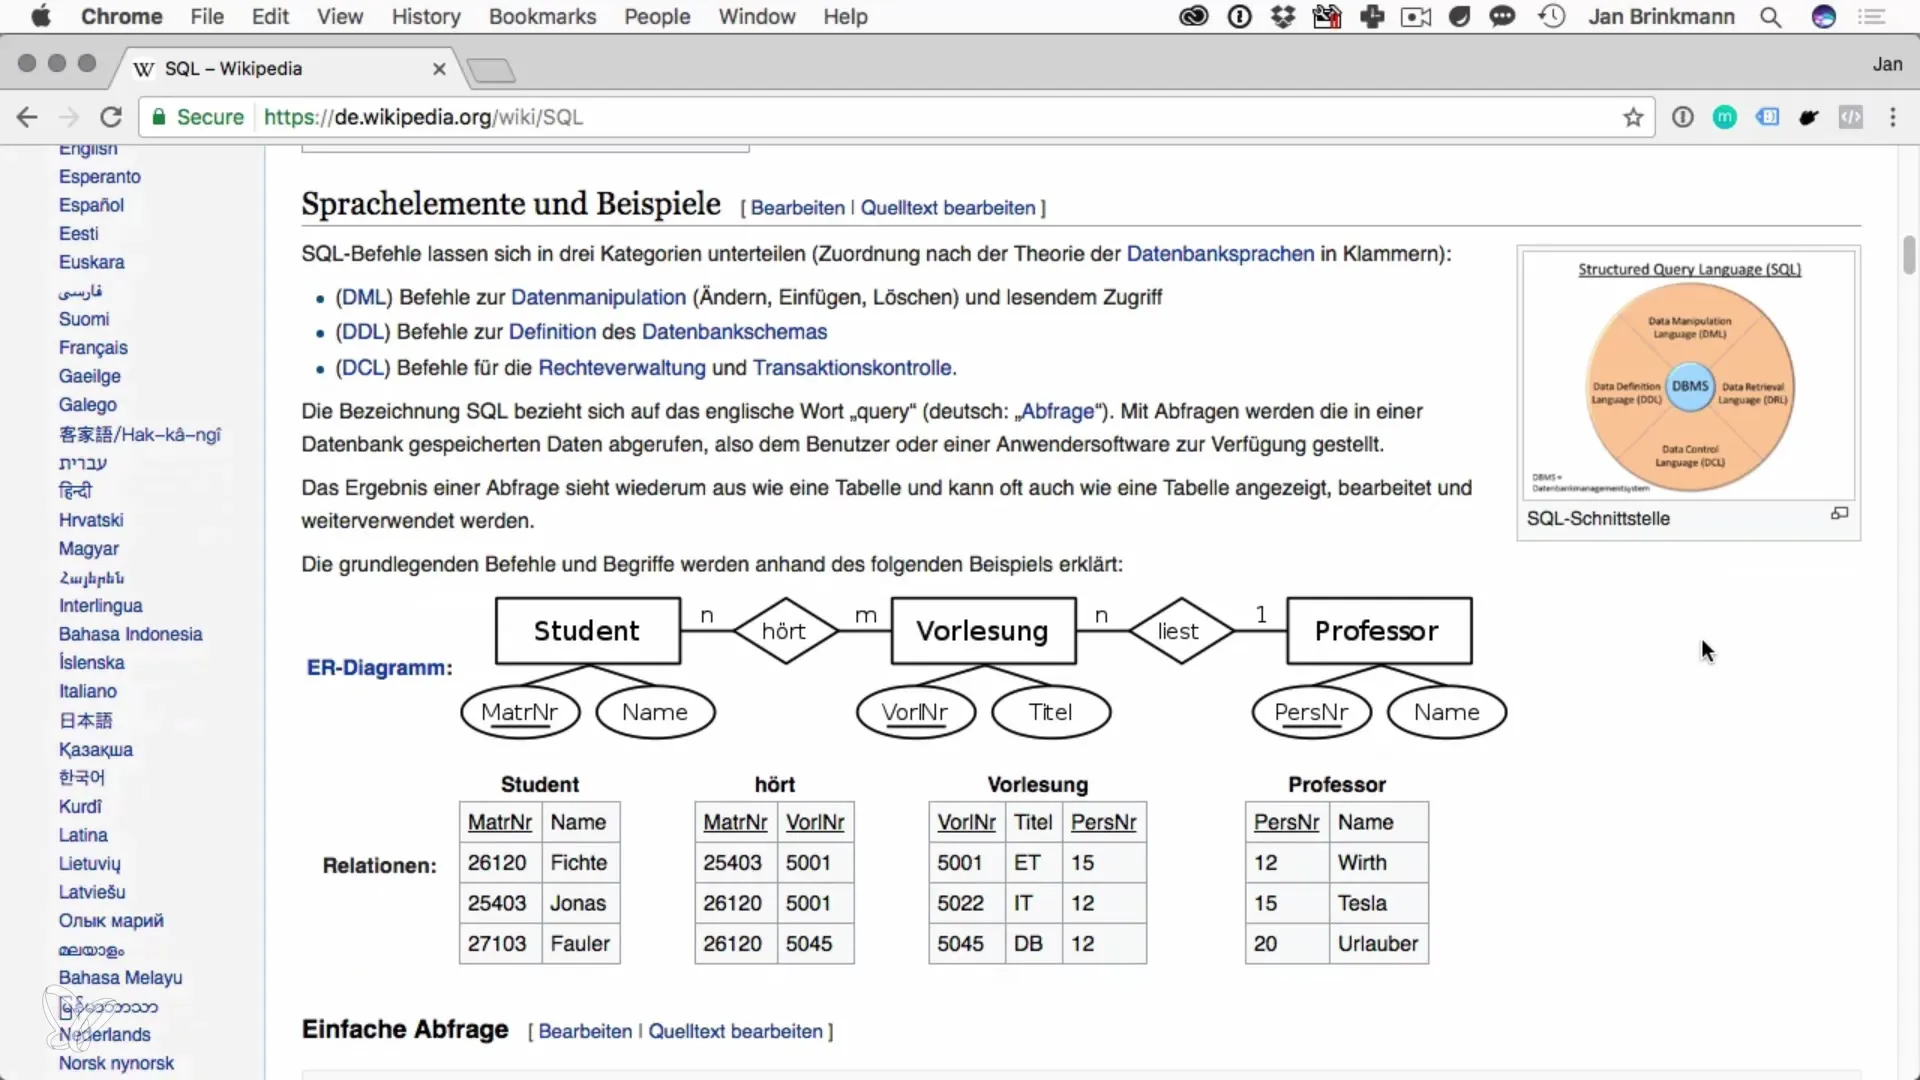1920x1080 pixels.
Task: Open the Chrome application menu
Action: [121, 17]
